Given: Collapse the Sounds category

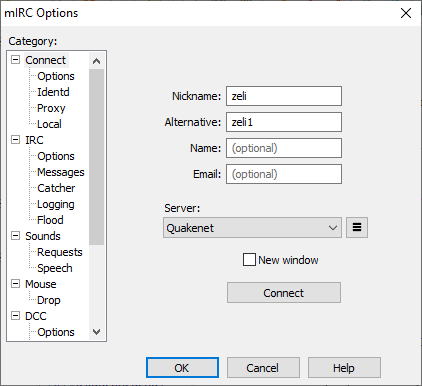Looking at the screenshot, I should 15,236.
